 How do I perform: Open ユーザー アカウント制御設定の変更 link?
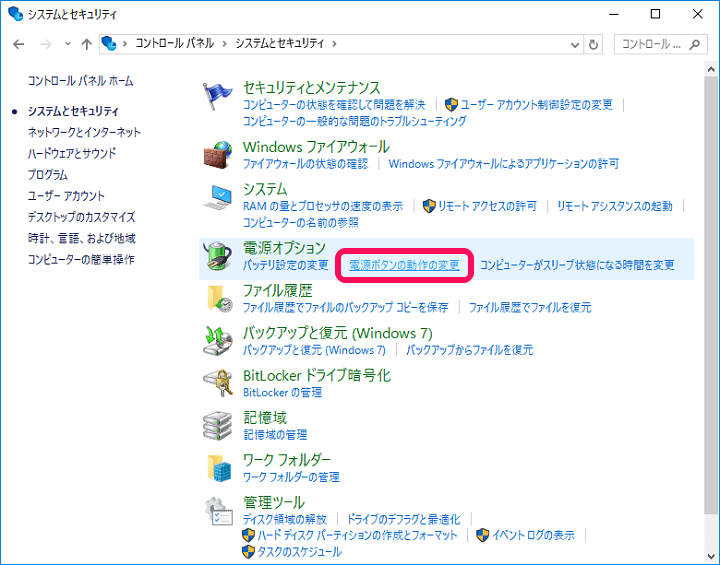[x=536, y=105]
